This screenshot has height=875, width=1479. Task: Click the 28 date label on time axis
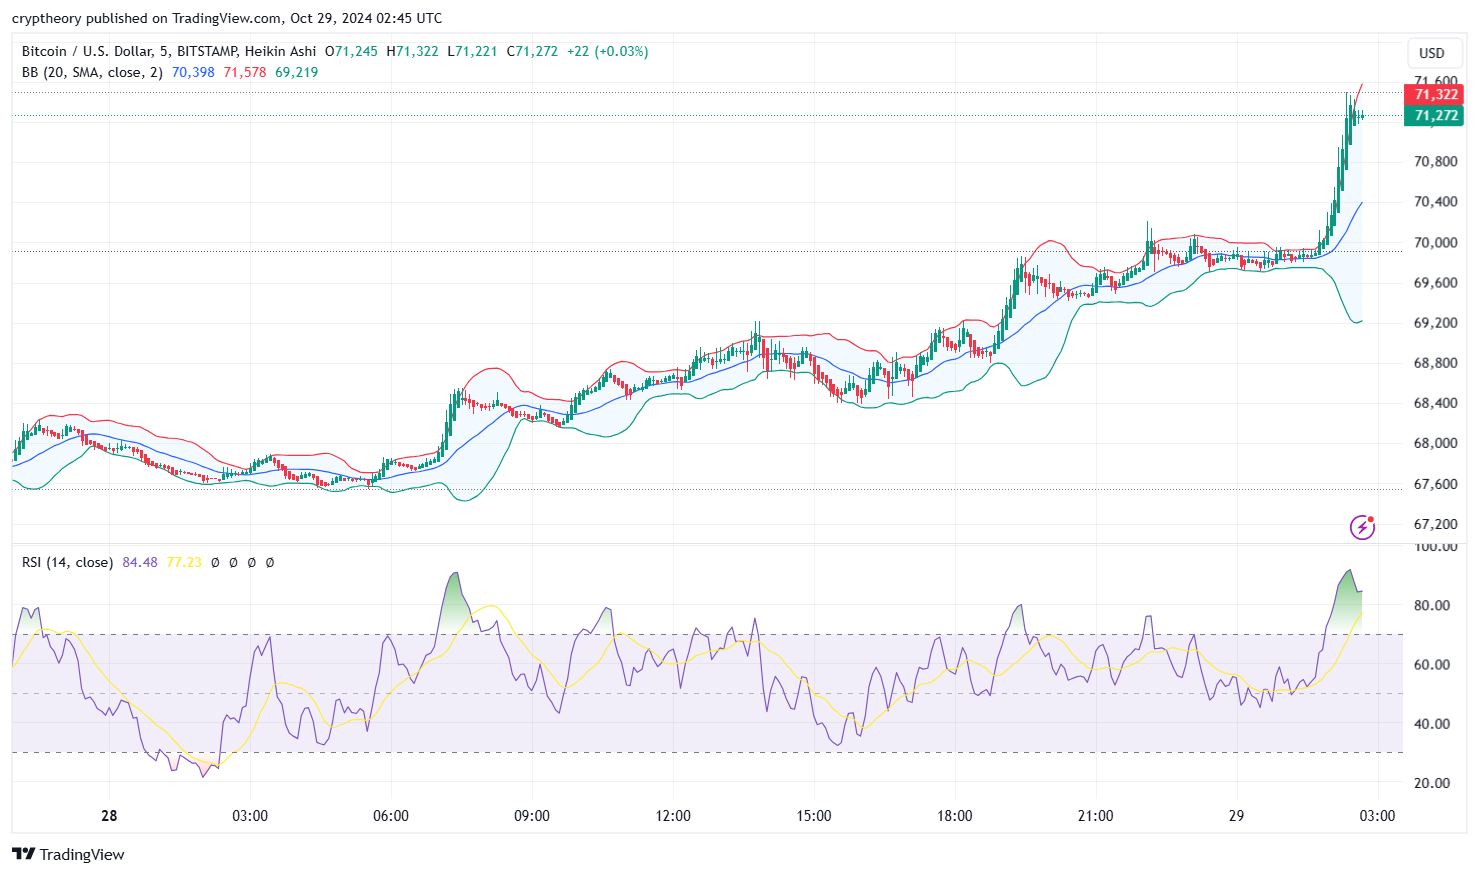(109, 816)
